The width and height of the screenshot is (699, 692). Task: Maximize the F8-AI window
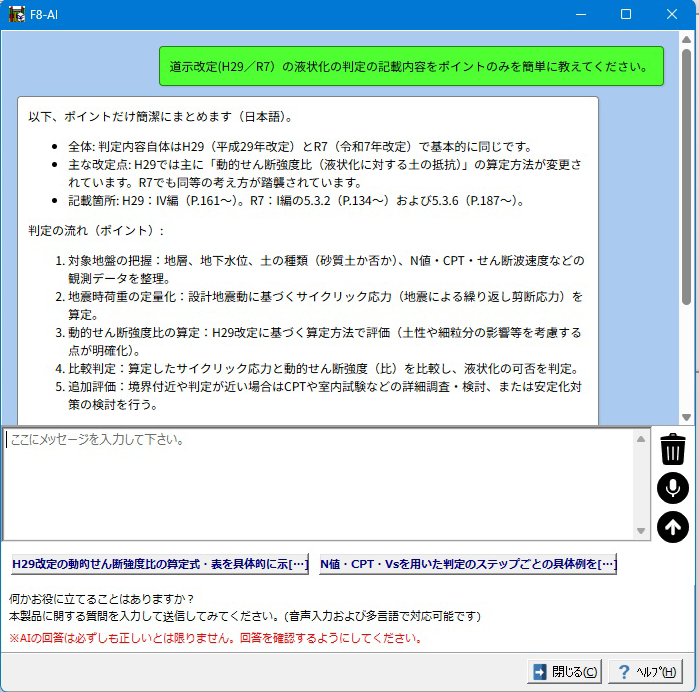[x=626, y=14]
